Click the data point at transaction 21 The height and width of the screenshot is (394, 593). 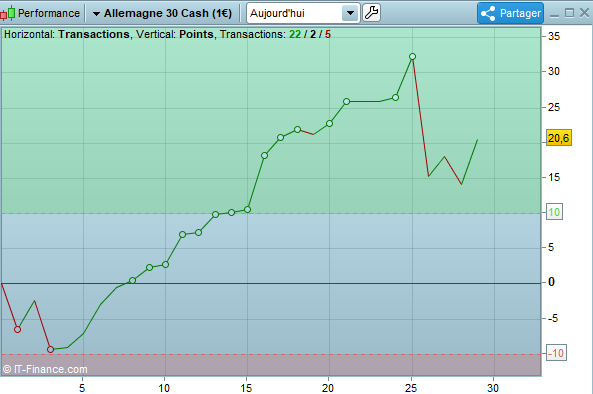click(346, 101)
